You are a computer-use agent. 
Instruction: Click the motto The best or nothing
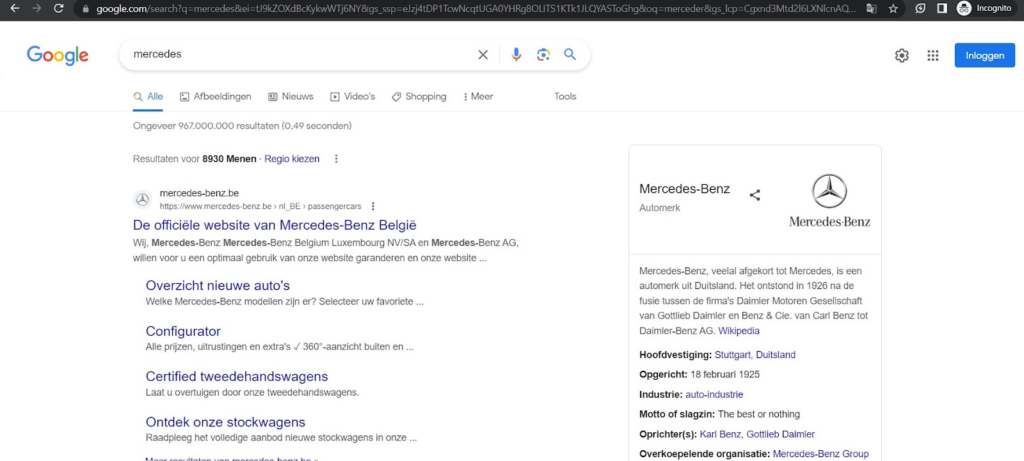click(759, 414)
